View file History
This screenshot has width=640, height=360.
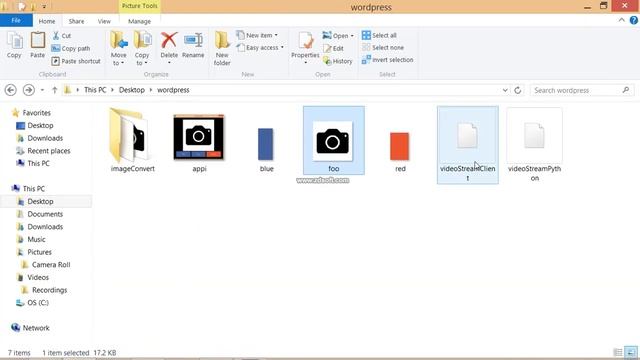tap(338, 61)
